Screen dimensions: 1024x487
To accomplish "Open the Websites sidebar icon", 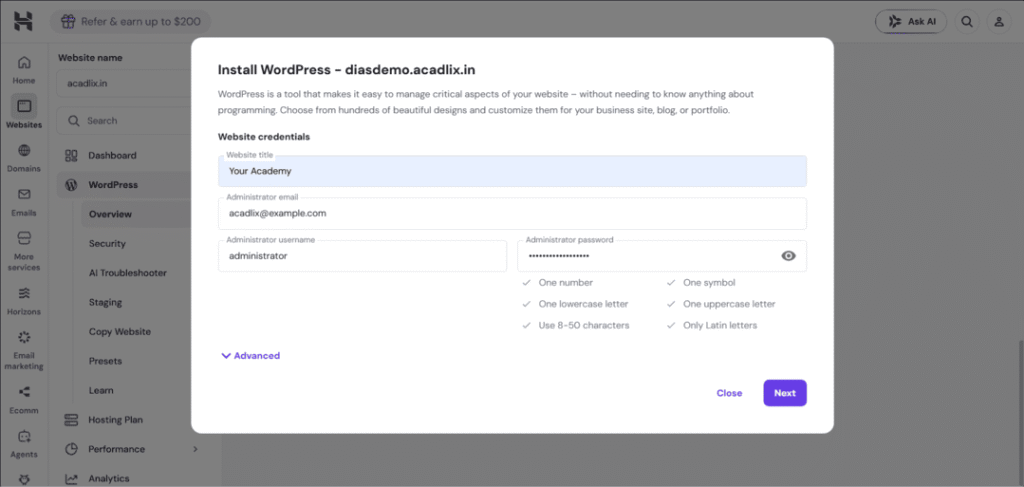I will [x=24, y=106].
